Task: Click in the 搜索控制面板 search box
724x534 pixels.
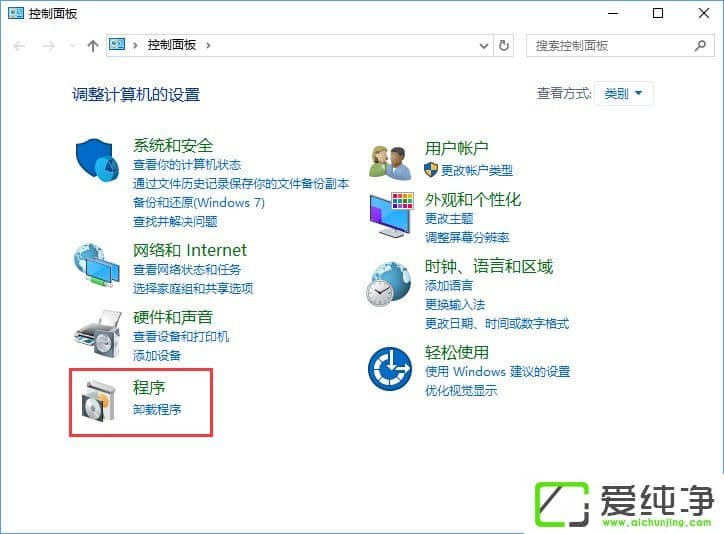Action: coord(610,45)
